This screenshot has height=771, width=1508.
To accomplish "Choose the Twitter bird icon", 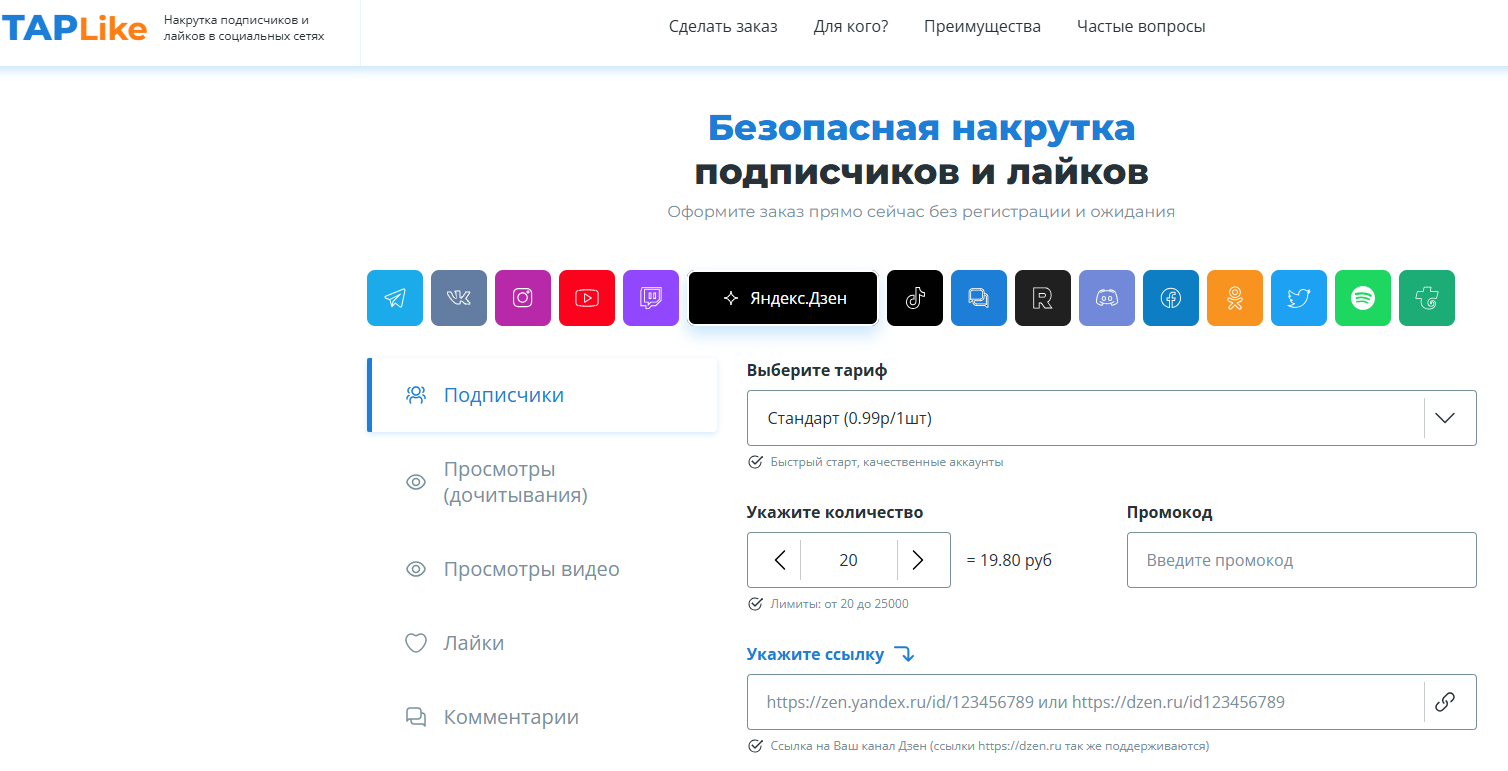I will (x=1299, y=298).
